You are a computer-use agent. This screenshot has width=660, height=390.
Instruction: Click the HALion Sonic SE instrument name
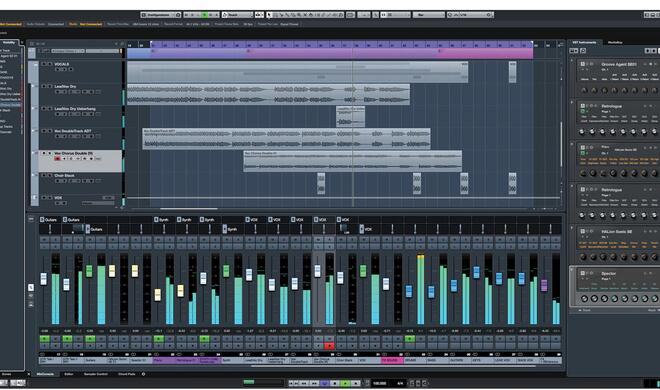tap(617, 231)
